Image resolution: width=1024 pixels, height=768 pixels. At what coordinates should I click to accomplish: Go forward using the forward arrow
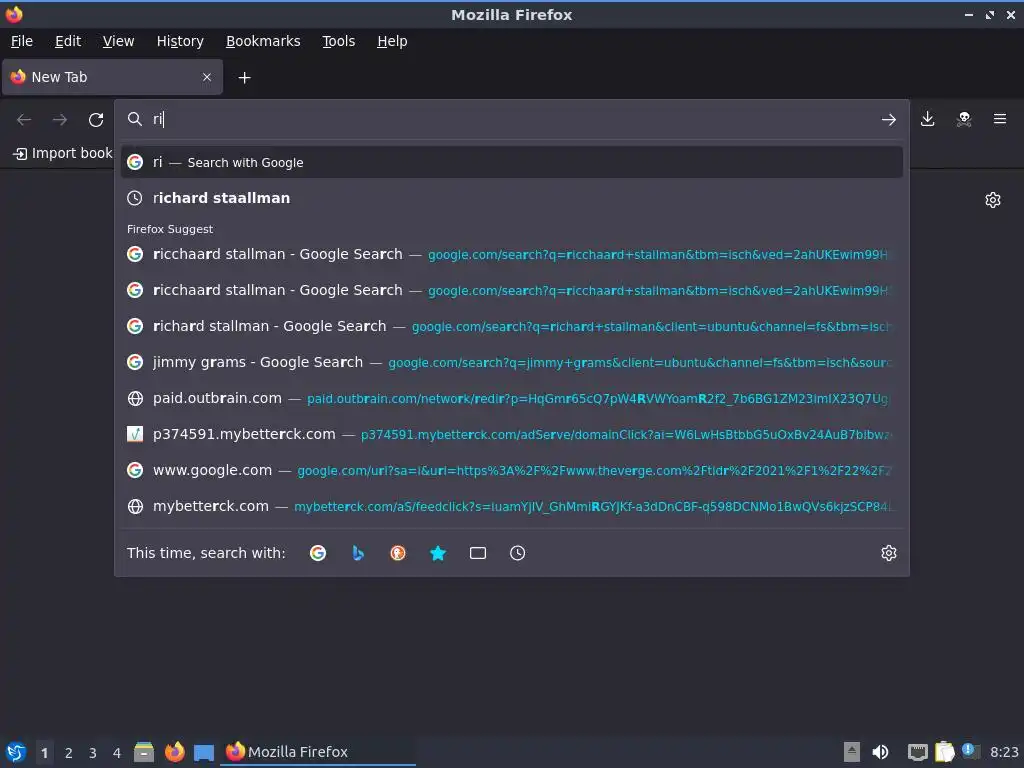60,120
